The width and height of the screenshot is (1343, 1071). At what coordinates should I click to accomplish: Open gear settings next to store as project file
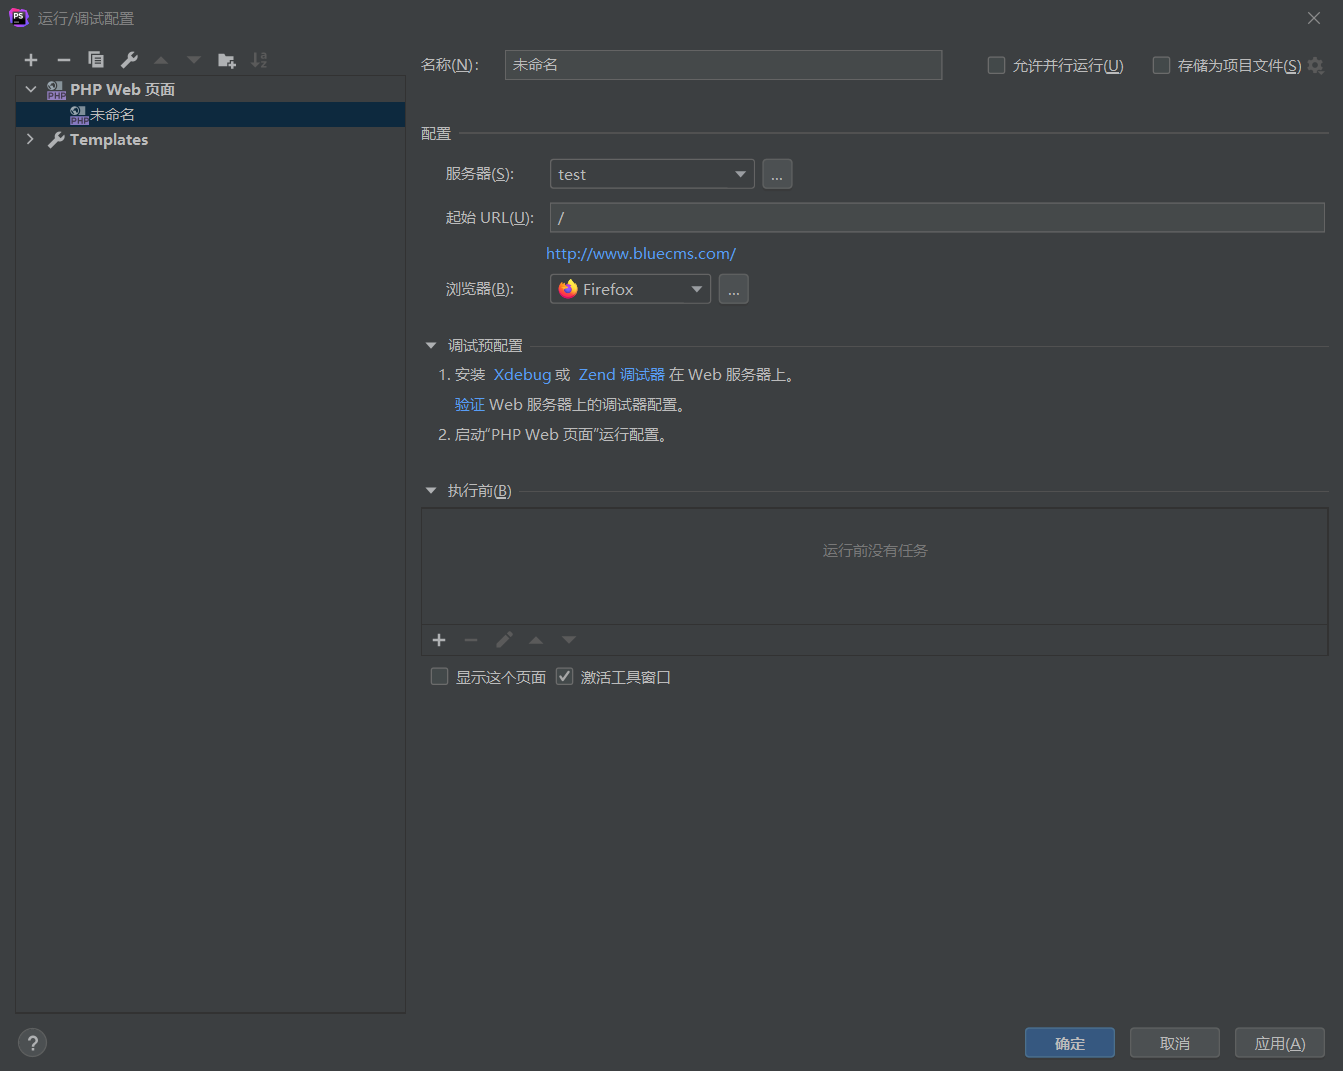pyautogui.click(x=1316, y=65)
